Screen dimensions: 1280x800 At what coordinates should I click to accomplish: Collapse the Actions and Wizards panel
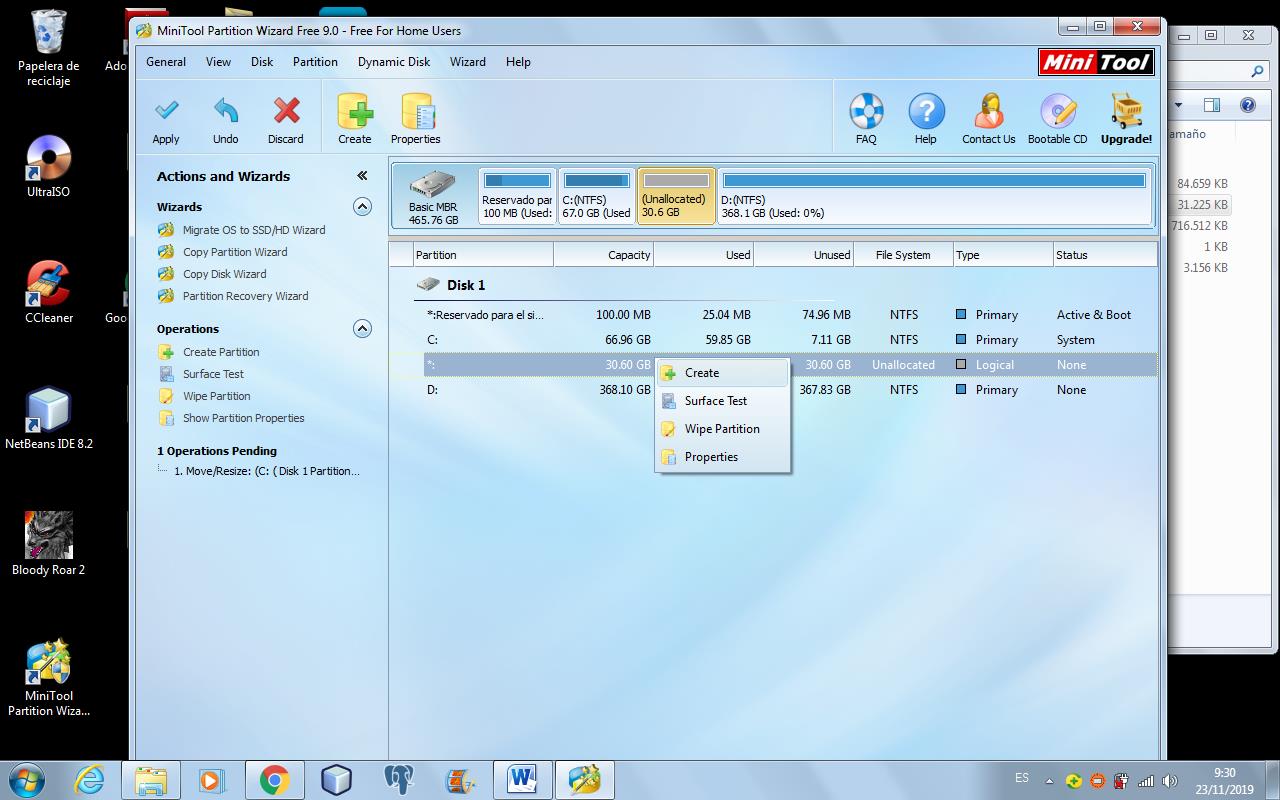[x=362, y=176]
